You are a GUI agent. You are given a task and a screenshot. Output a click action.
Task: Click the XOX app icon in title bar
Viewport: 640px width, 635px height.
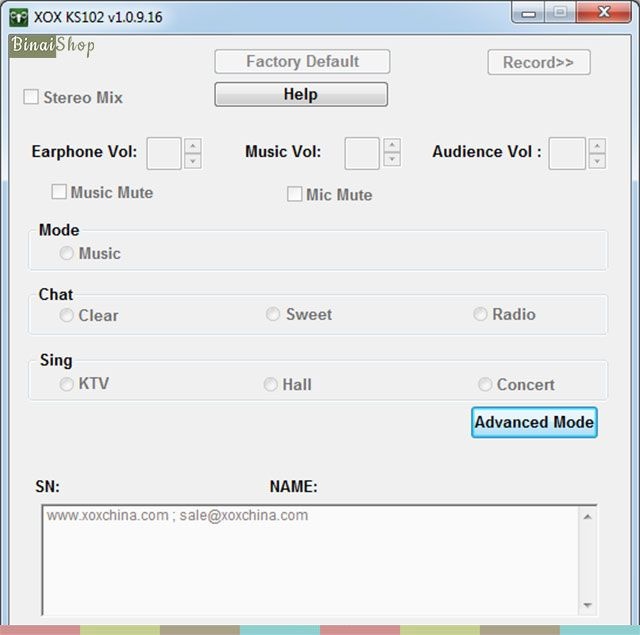tap(18, 18)
